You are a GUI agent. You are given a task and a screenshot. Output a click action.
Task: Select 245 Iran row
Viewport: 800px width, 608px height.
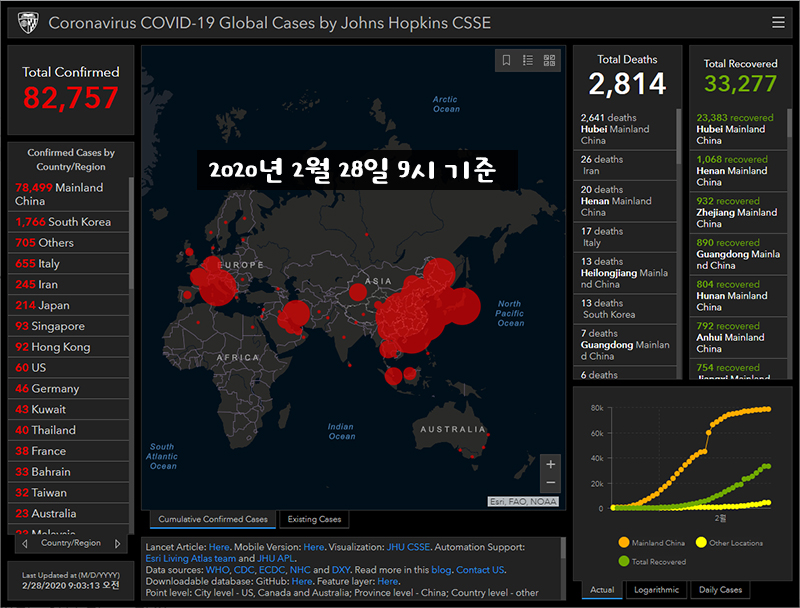[x=68, y=285]
